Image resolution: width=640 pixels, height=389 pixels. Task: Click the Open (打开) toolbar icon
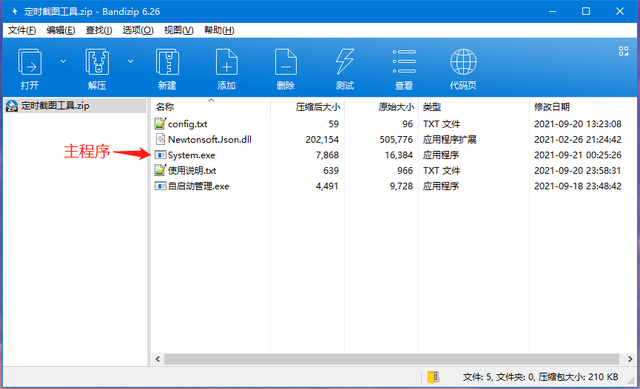(29, 62)
